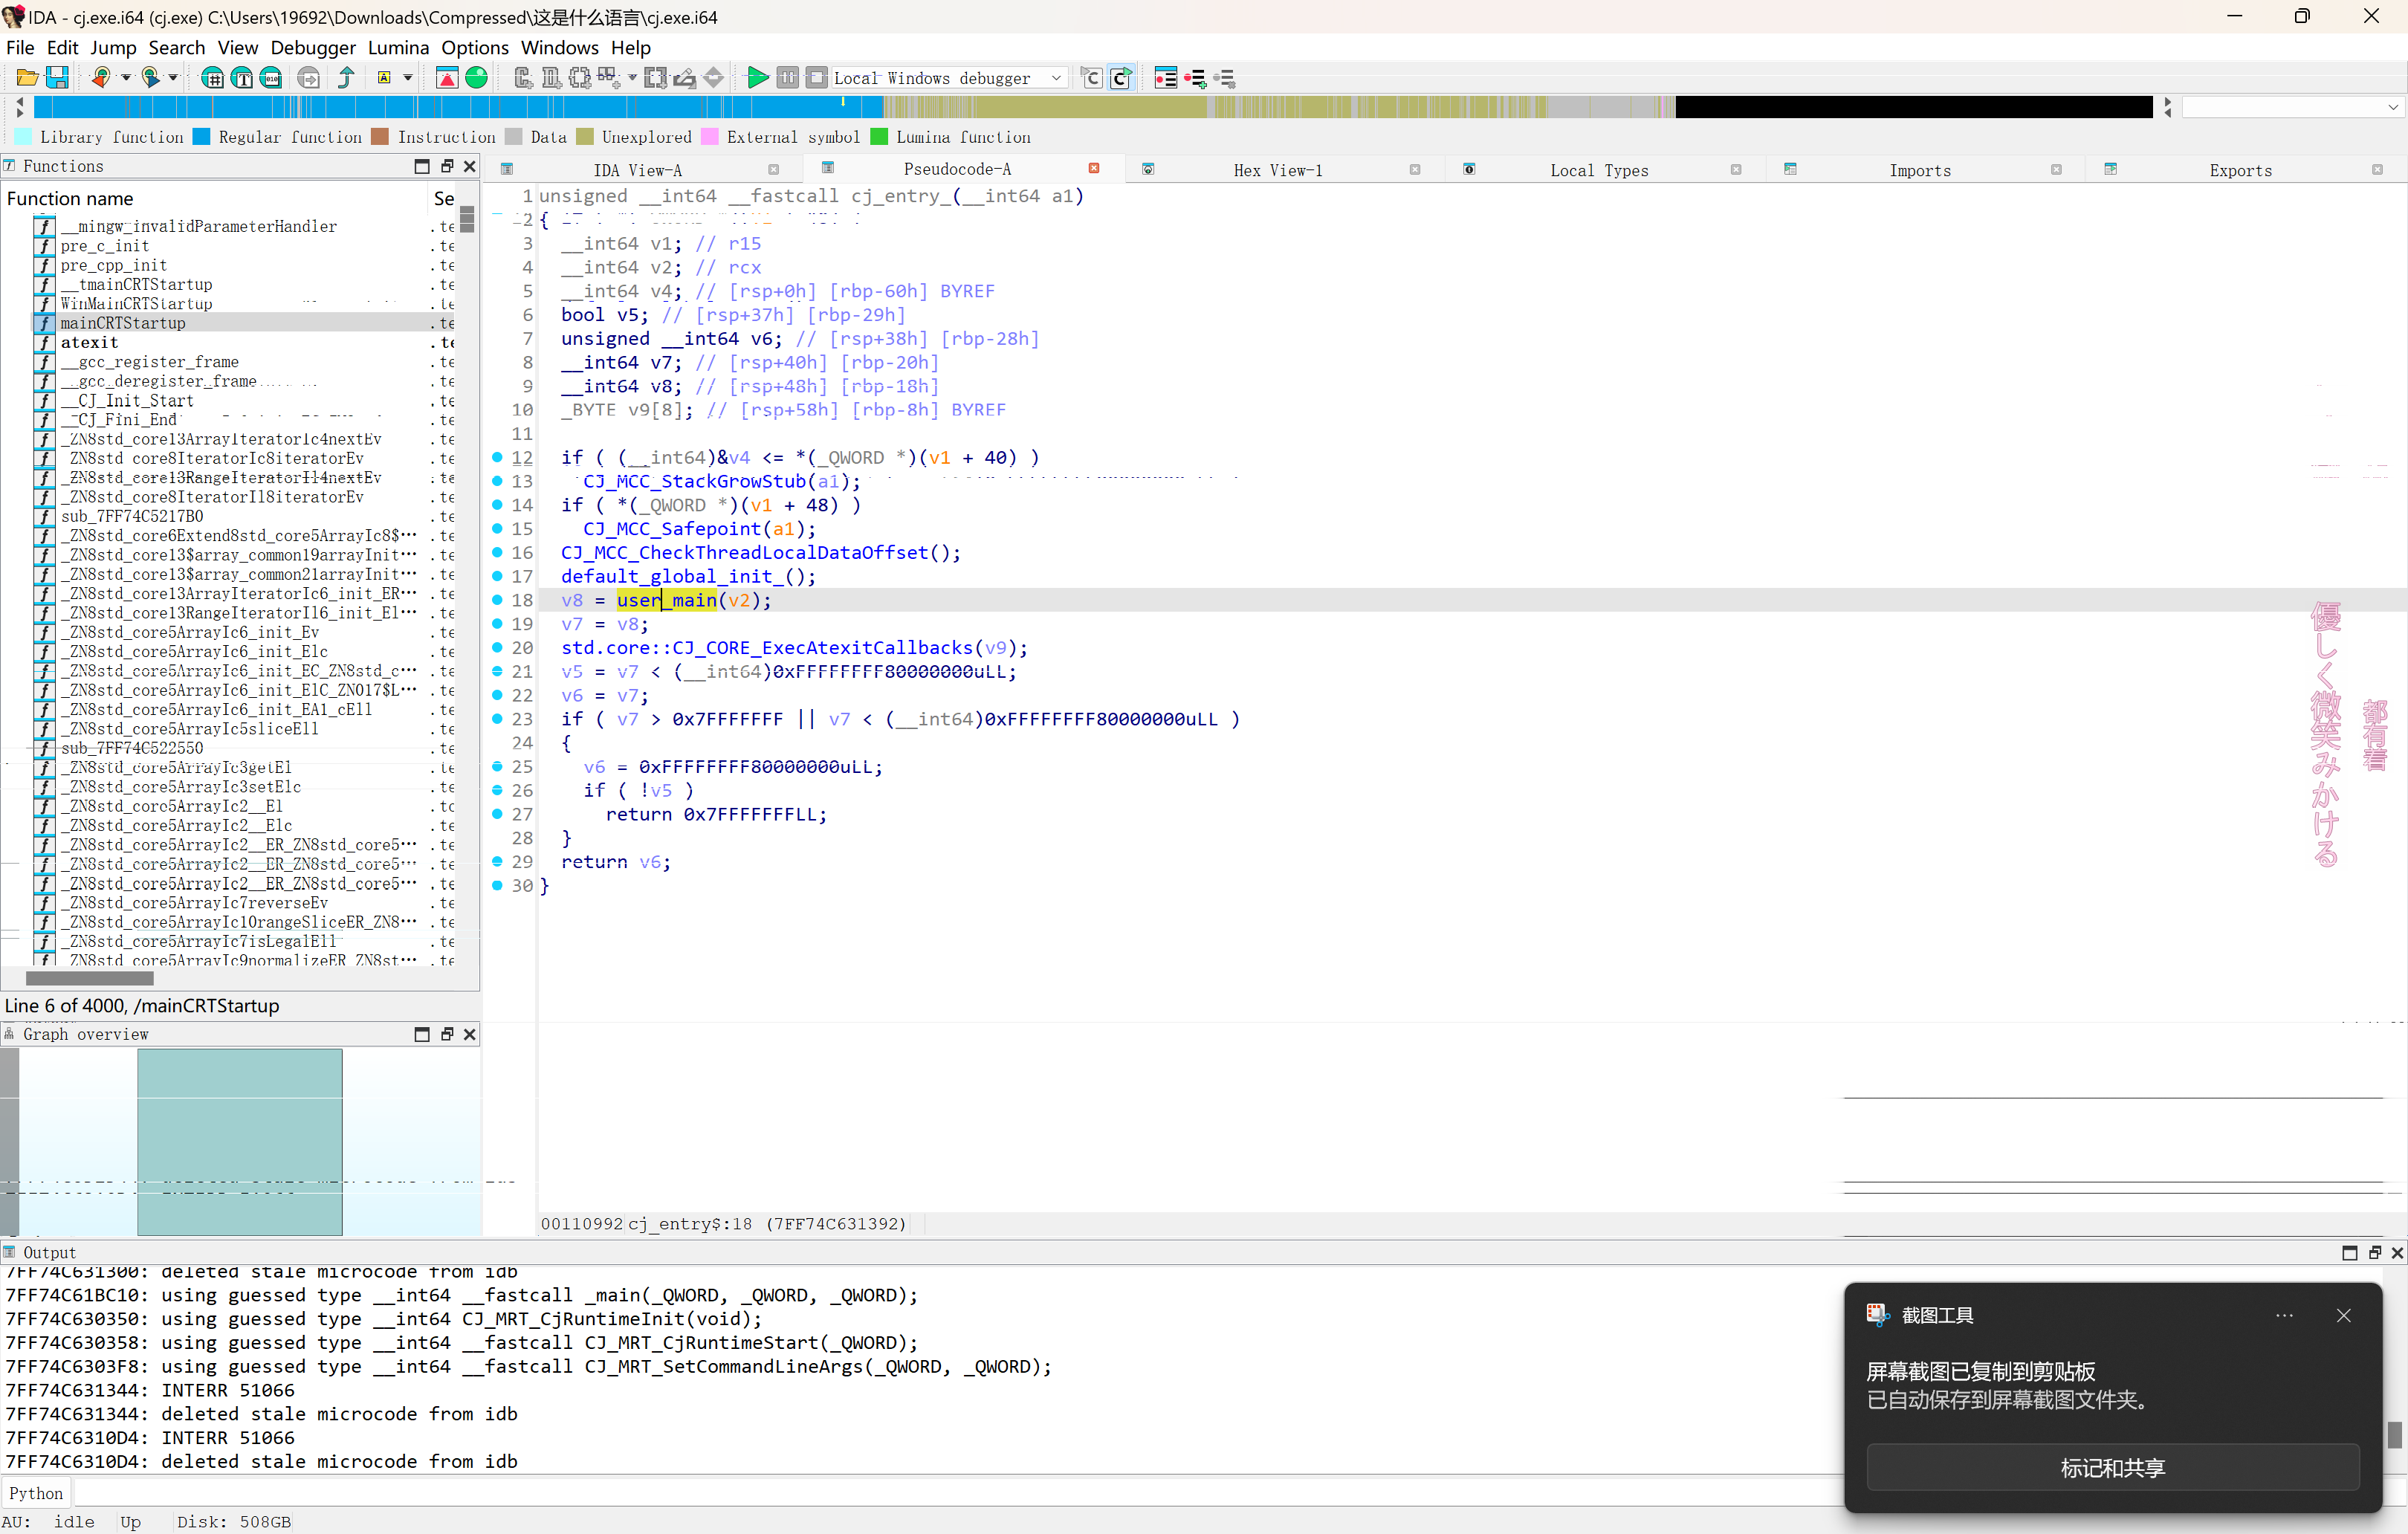Jump forward to next position icon
The width and height of the screenshot is (2408, 1534).
pos(150,78)
